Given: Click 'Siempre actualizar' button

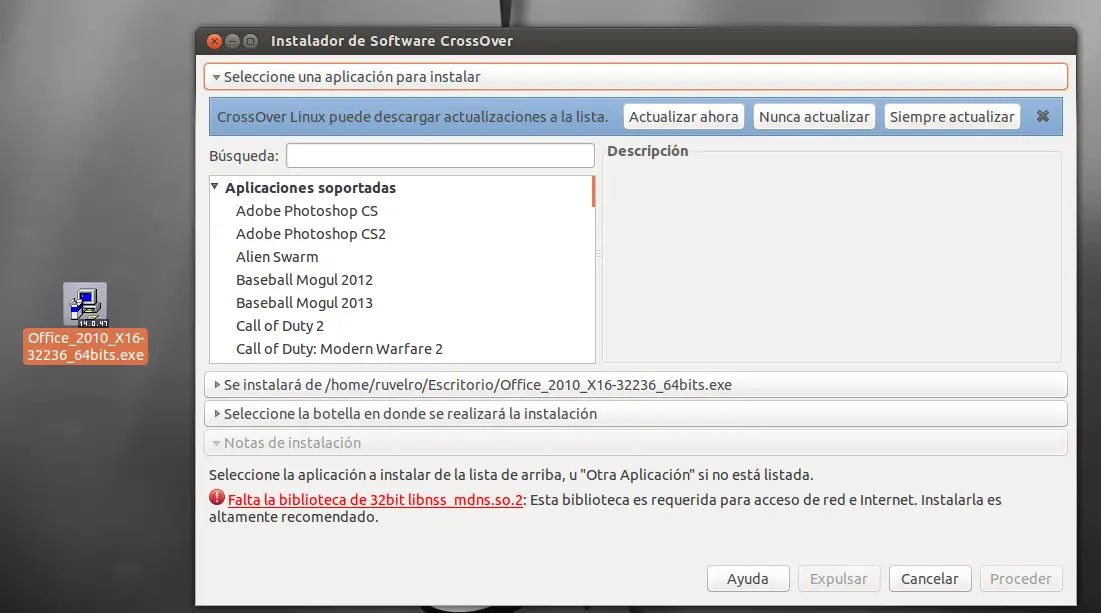Looking at the screenshot, I should (x=951, y=117).
